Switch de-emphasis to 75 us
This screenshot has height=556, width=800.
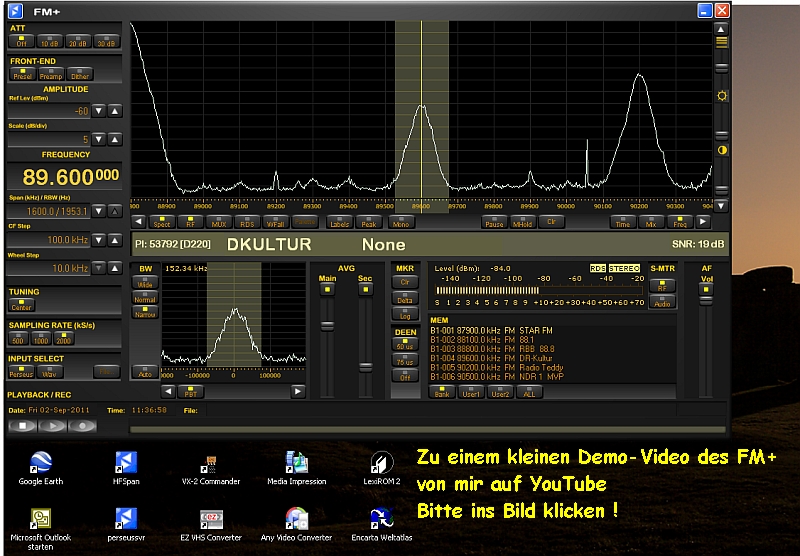coord(404,359)
